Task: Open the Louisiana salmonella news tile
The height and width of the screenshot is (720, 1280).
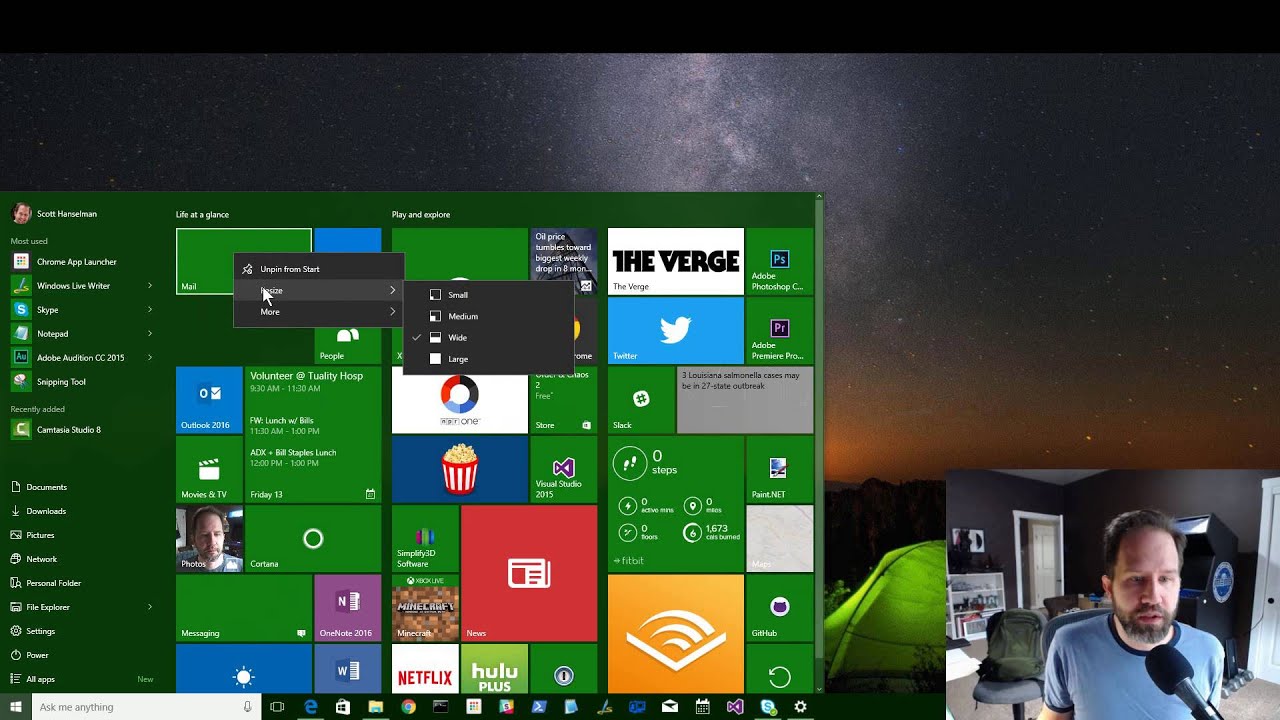Action: tap(746, 400)
